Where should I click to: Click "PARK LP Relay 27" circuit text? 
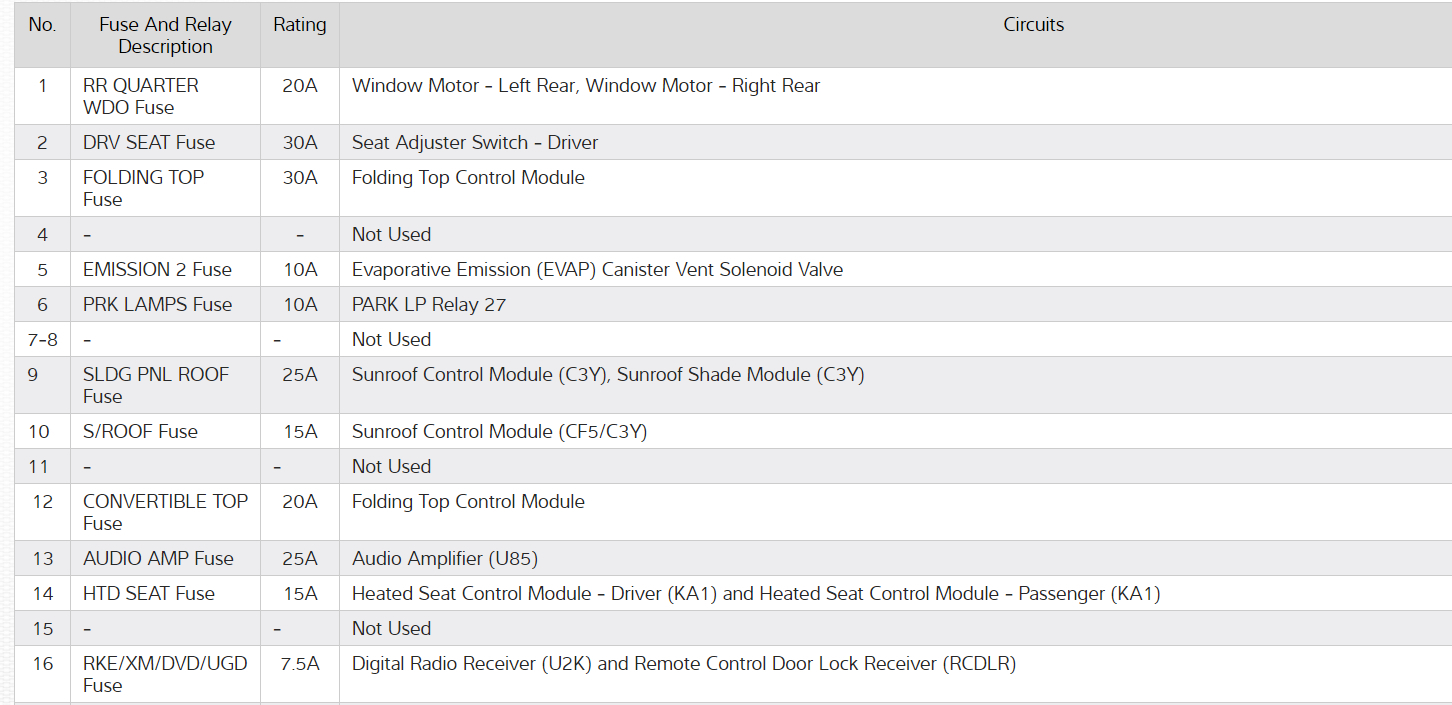429,304
